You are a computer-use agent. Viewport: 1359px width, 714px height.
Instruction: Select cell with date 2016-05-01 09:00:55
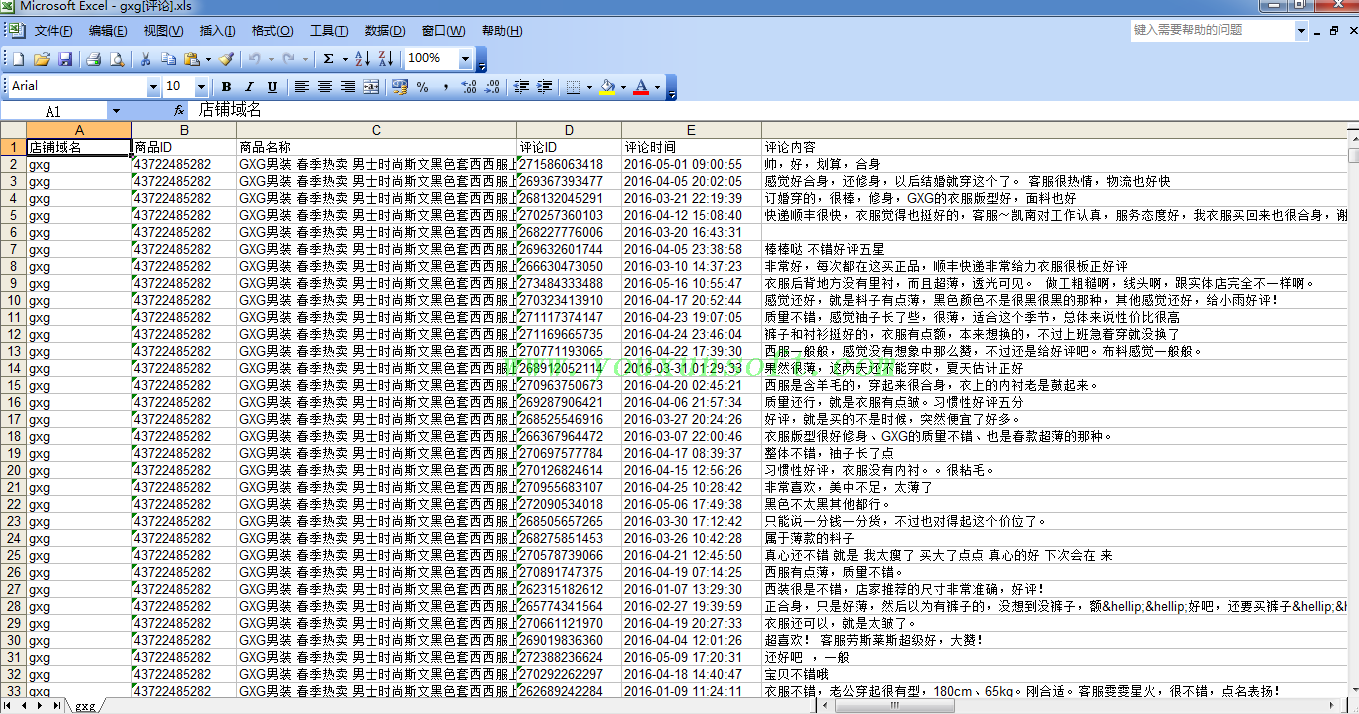tap(691, 164)
